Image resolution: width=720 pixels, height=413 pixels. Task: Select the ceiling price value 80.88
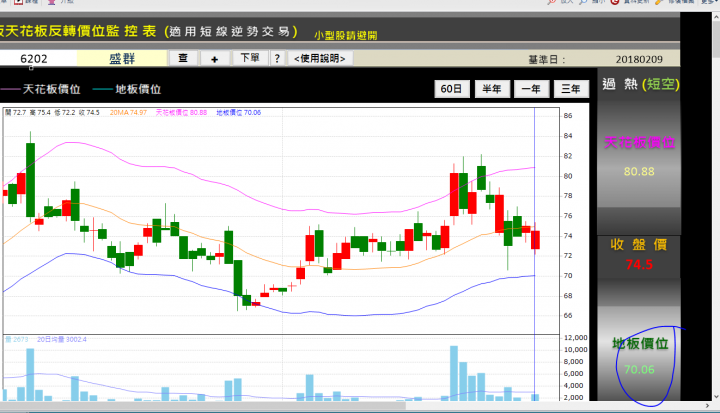(x=639, y=172)
